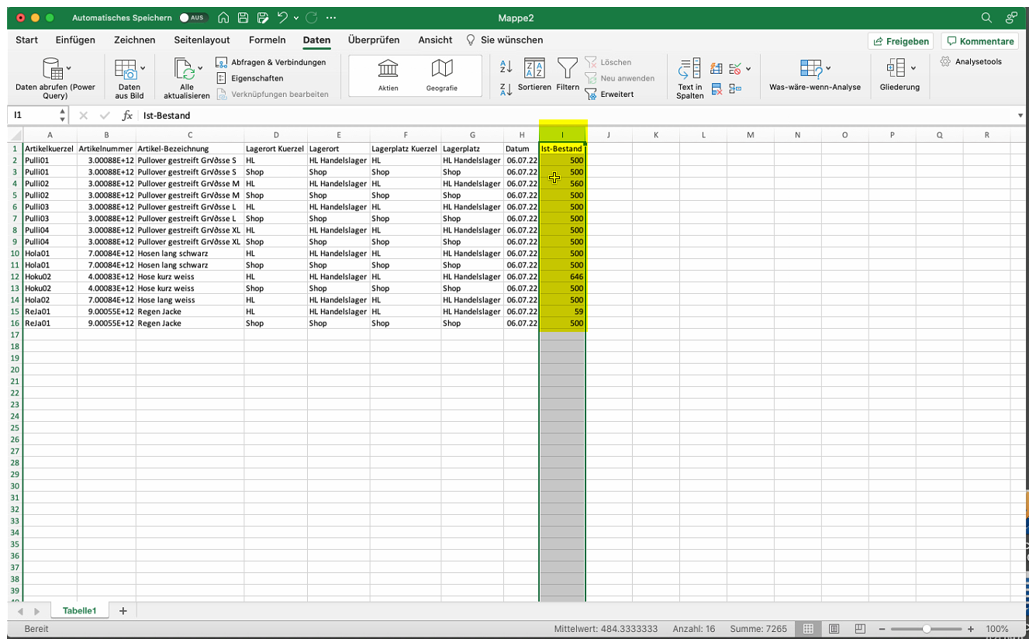Screen dimensions: 1033x643
Task: Switch to the Einfügen ribbon tab
Action: (75, 40)
